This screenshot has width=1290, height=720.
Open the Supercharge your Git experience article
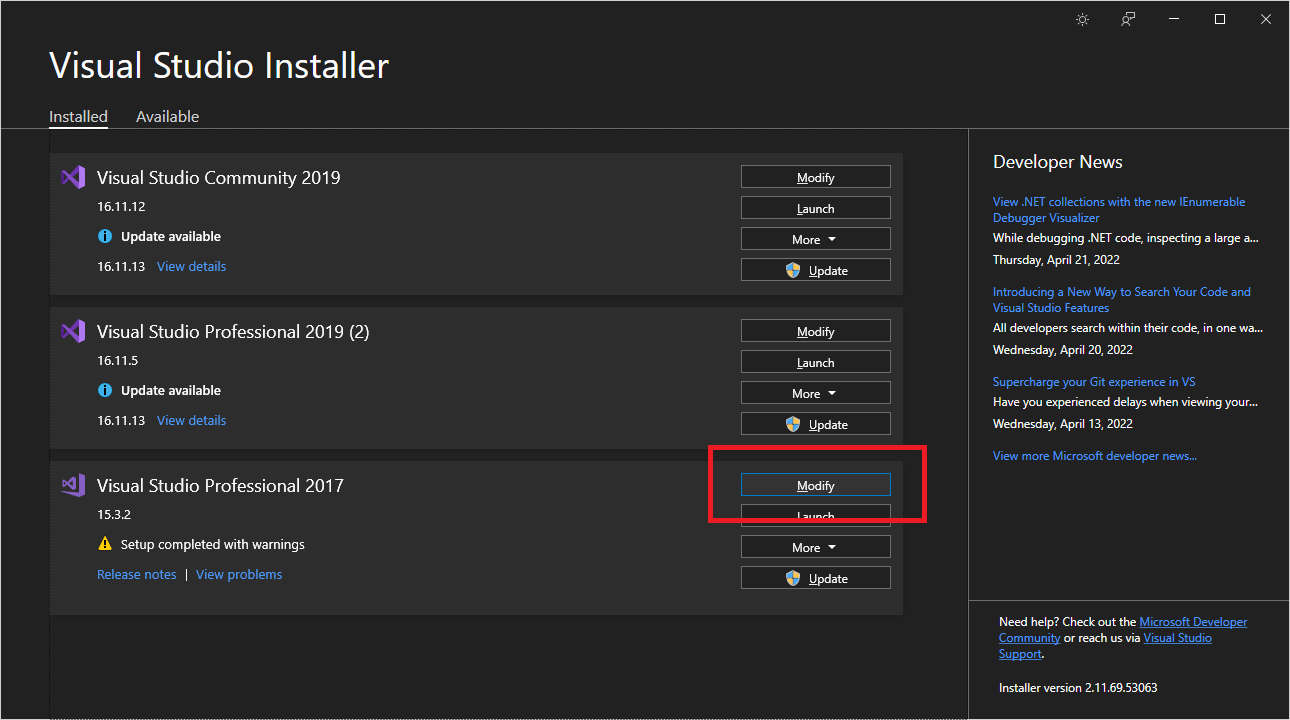click(1094, 381)
